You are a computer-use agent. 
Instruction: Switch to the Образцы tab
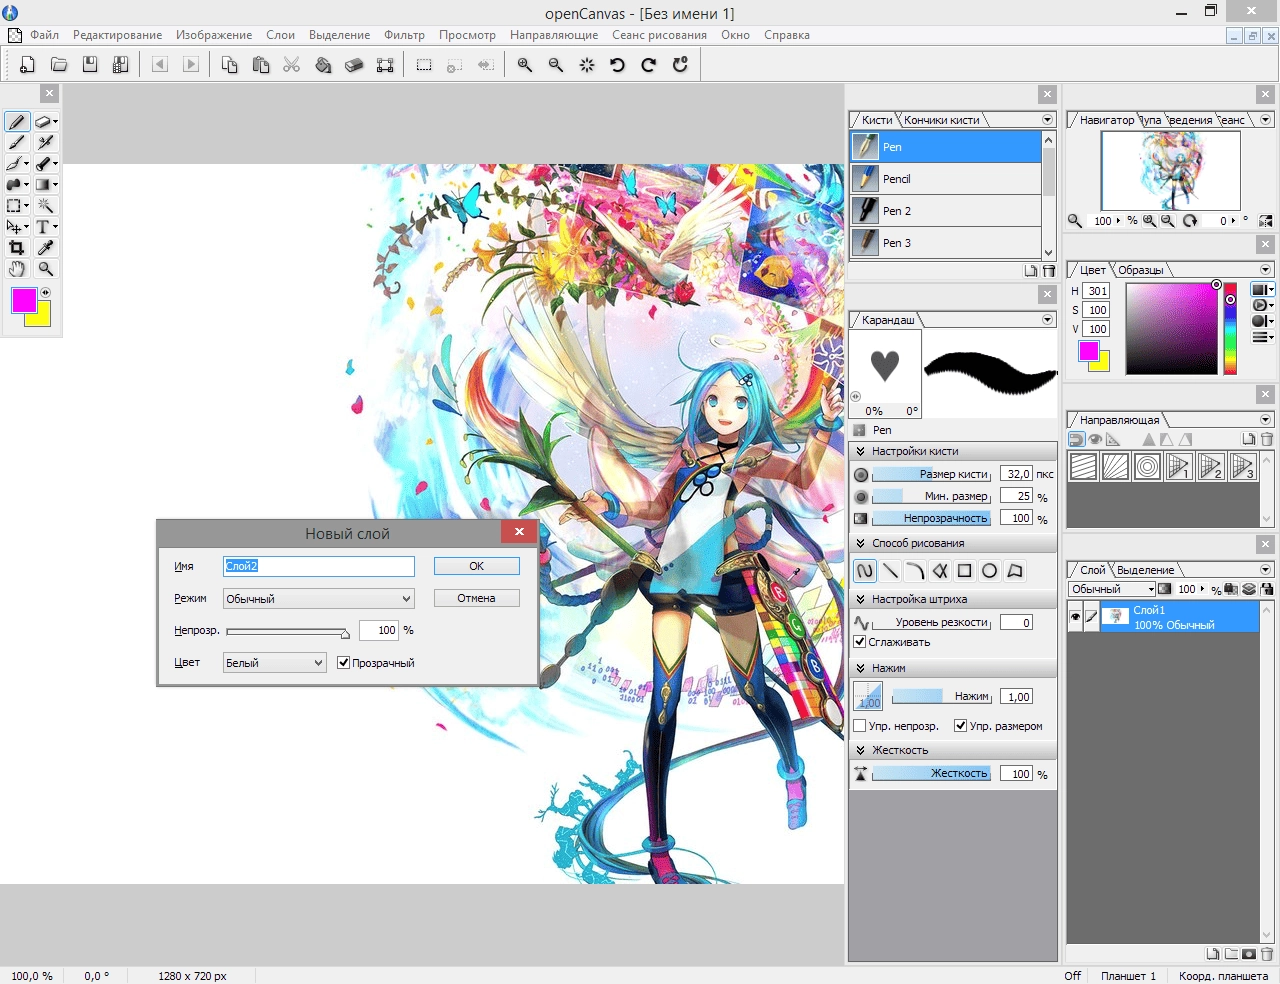1140,270
